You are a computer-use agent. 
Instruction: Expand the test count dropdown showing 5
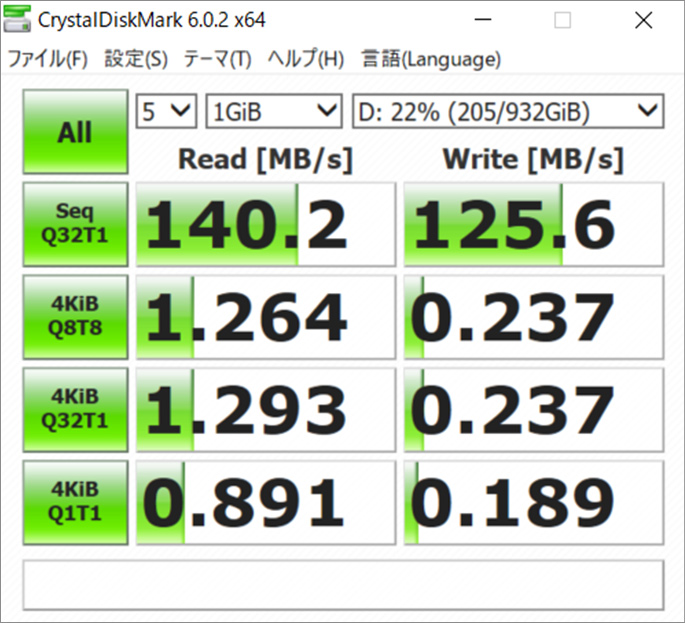click(x=166, y=111)
